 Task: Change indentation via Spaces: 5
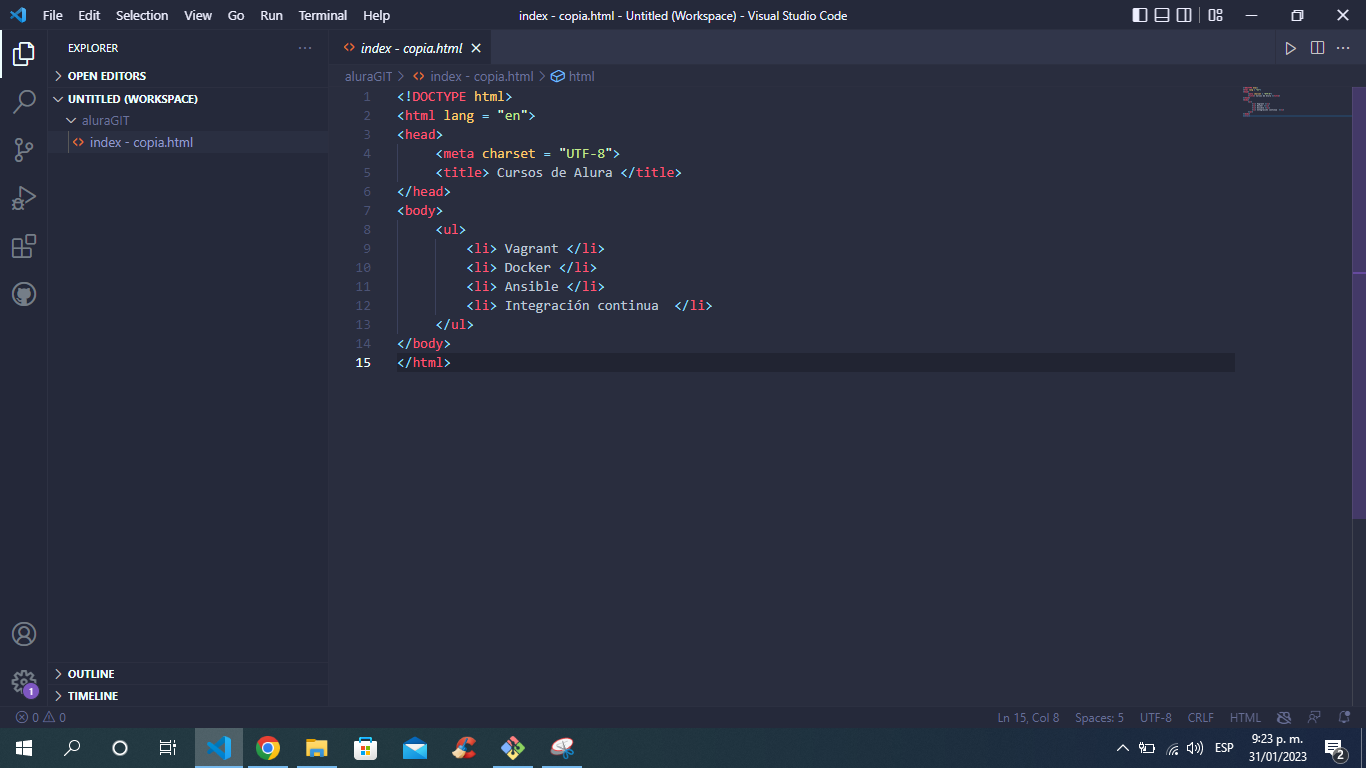tap(1099, 718)
